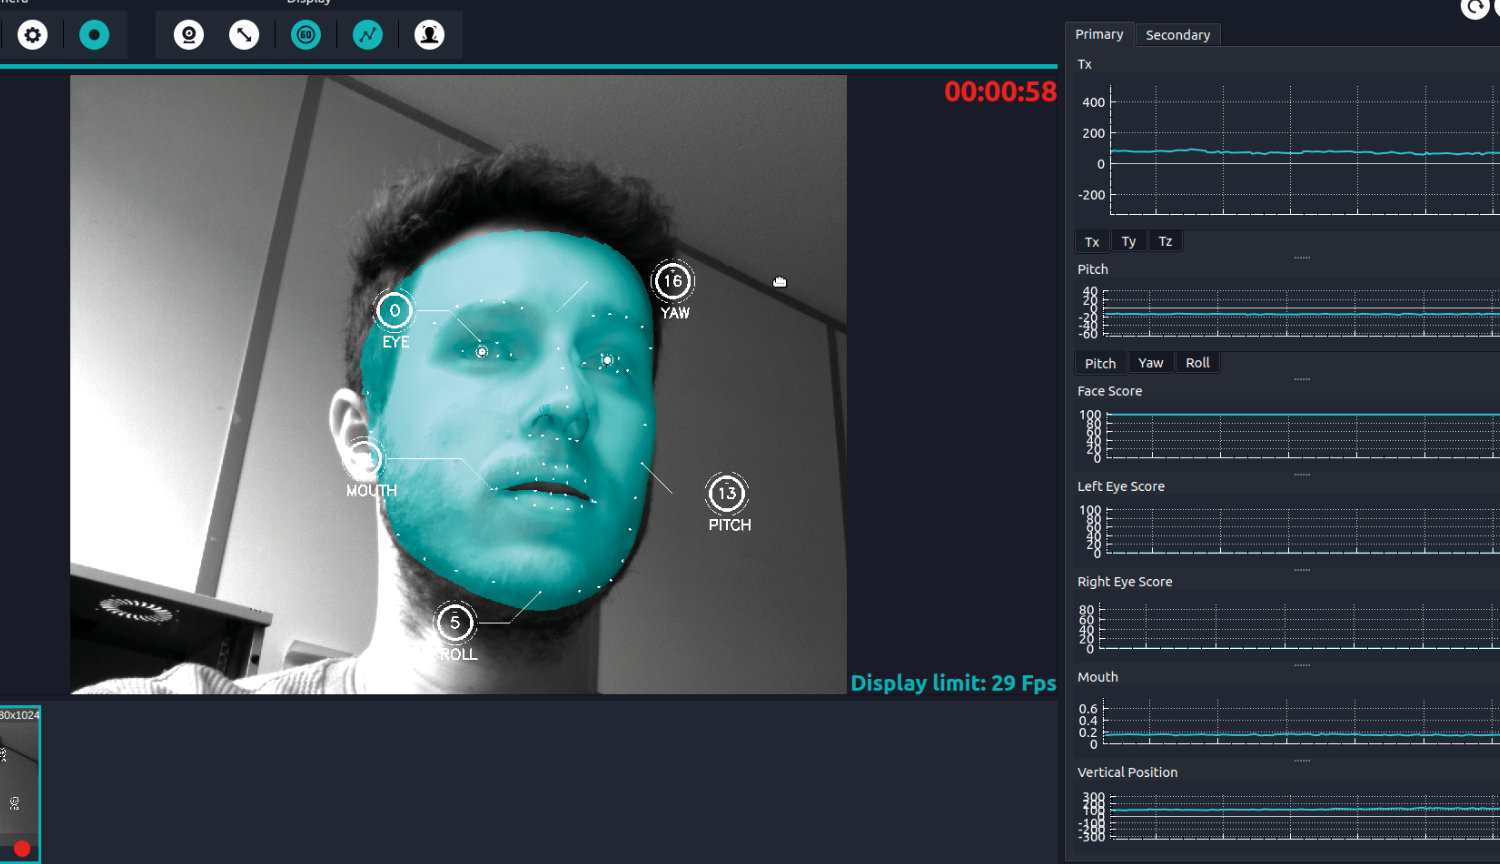Click the refresh icon above the graphs
Screen dimensions: 1500x864
1474,8
